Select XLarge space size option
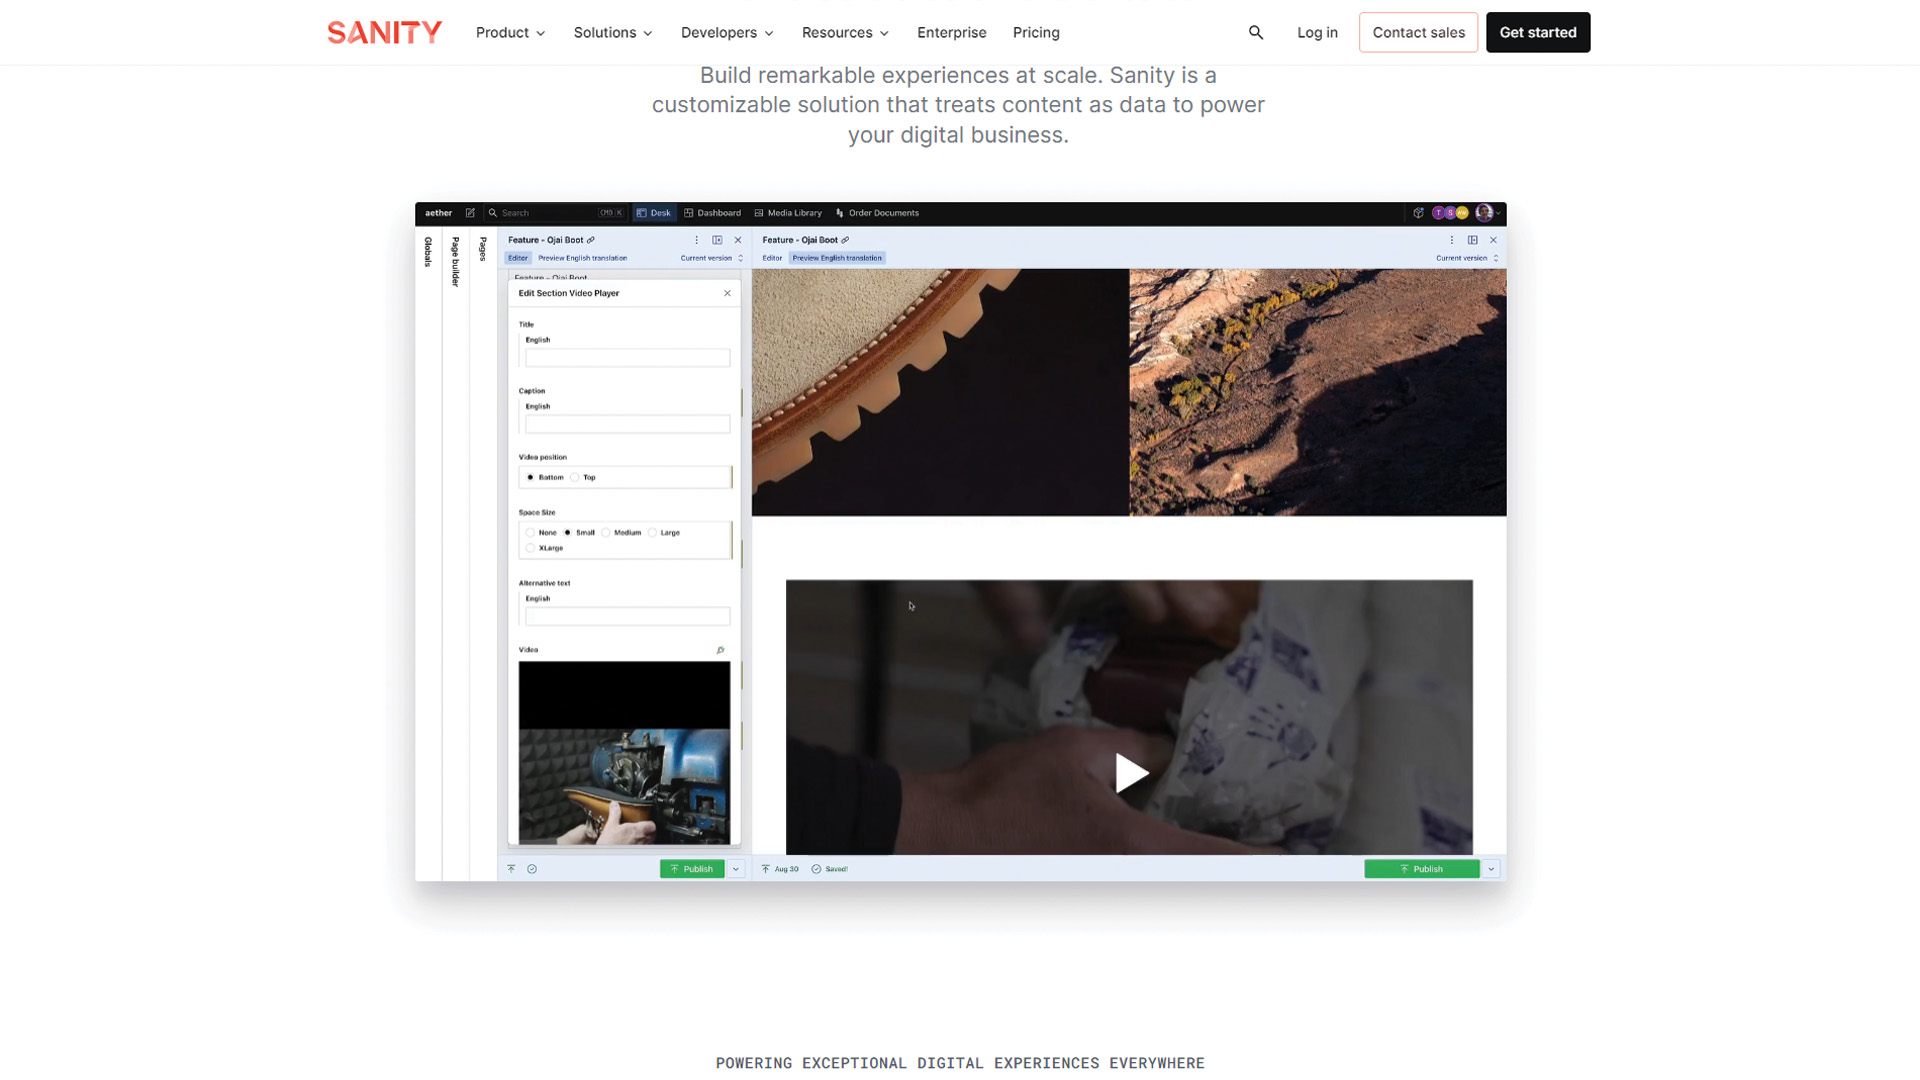This screenshot has width=1920, height=1080. [x=530, y=548]
